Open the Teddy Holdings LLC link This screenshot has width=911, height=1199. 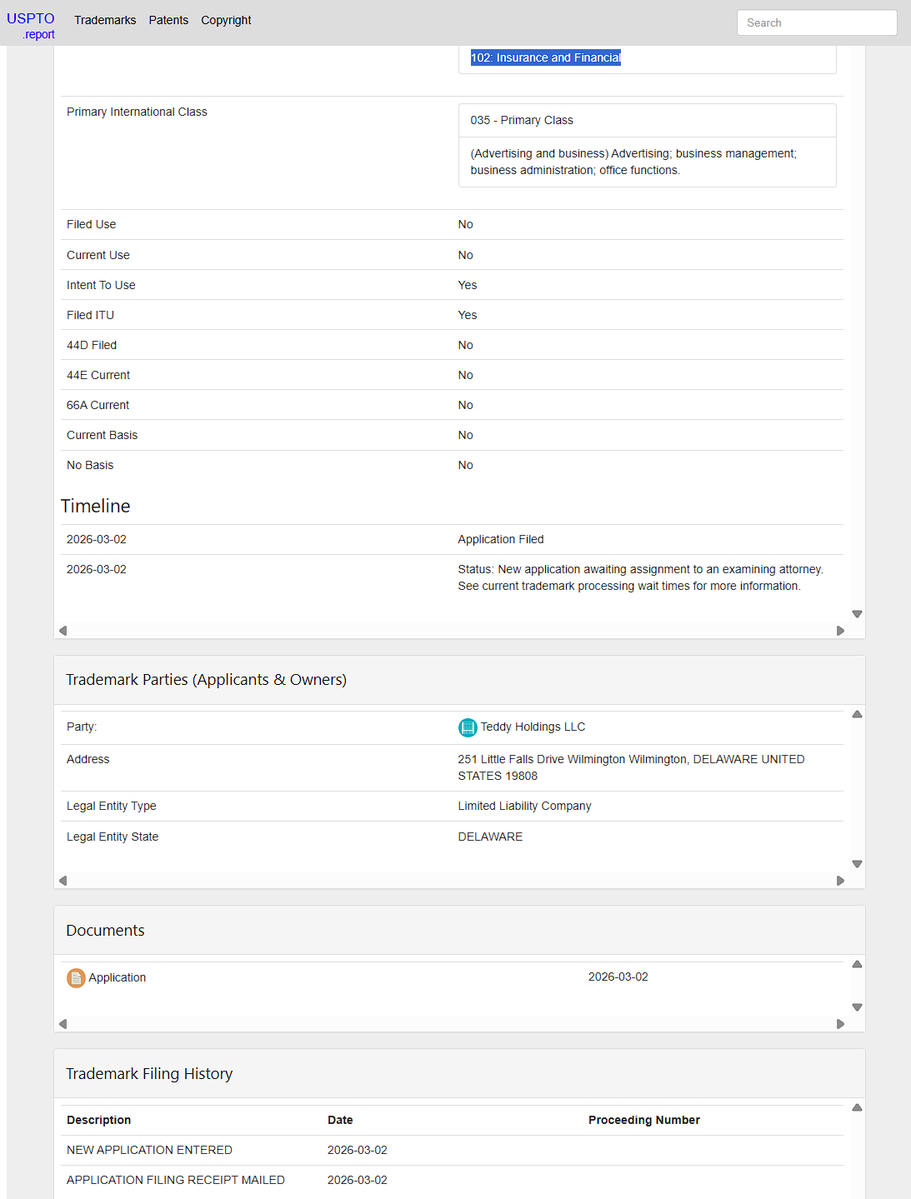(532, 726)
